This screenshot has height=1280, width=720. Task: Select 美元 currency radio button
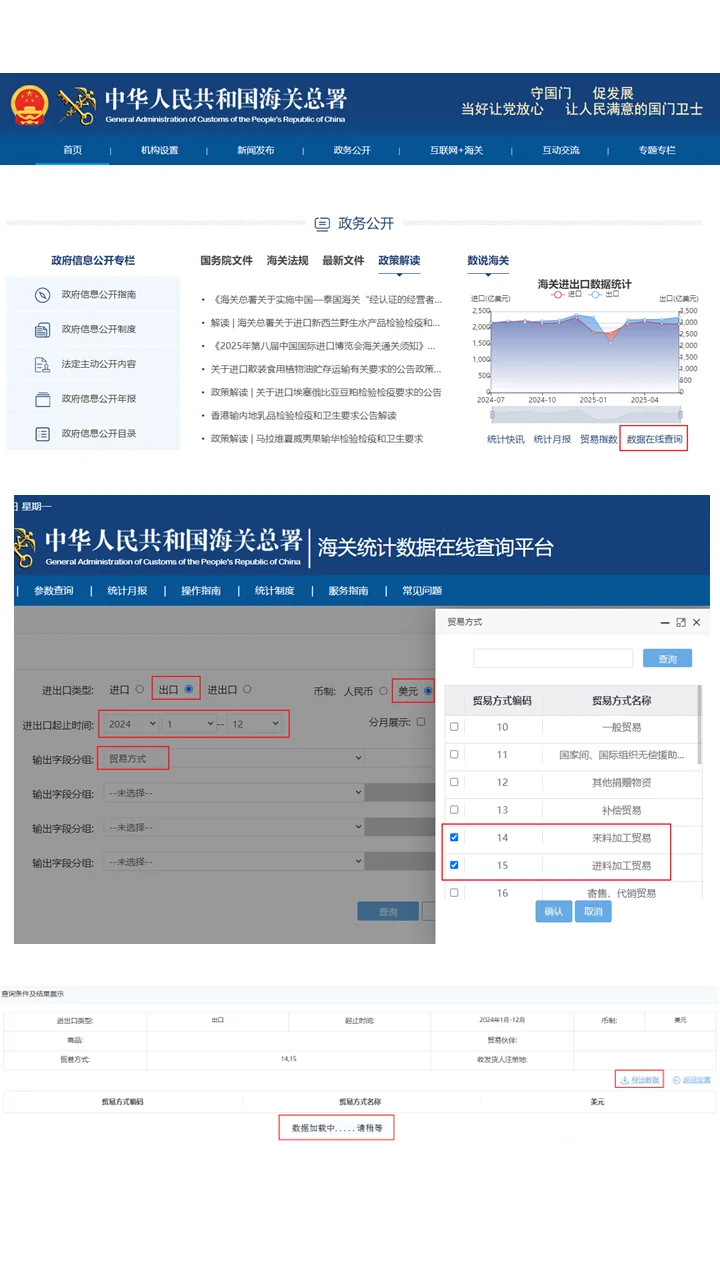tap(429, 691)
